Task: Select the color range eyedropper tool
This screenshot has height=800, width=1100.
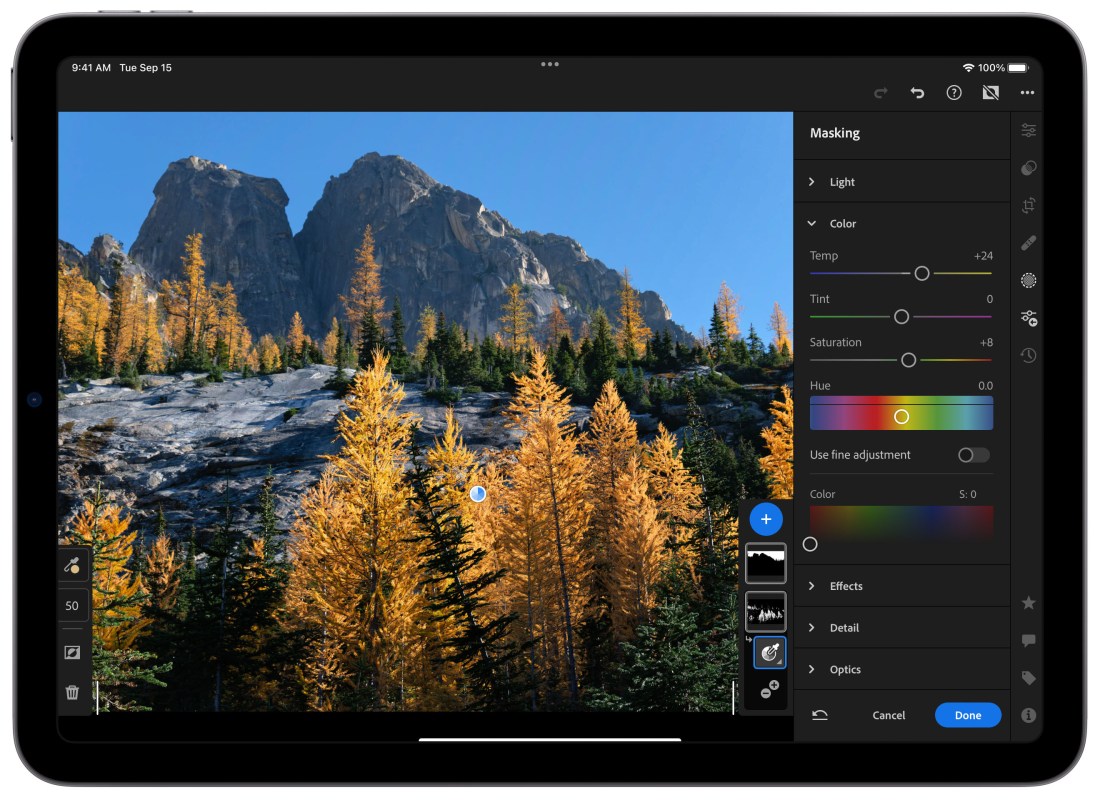Action: pos(72,565)
